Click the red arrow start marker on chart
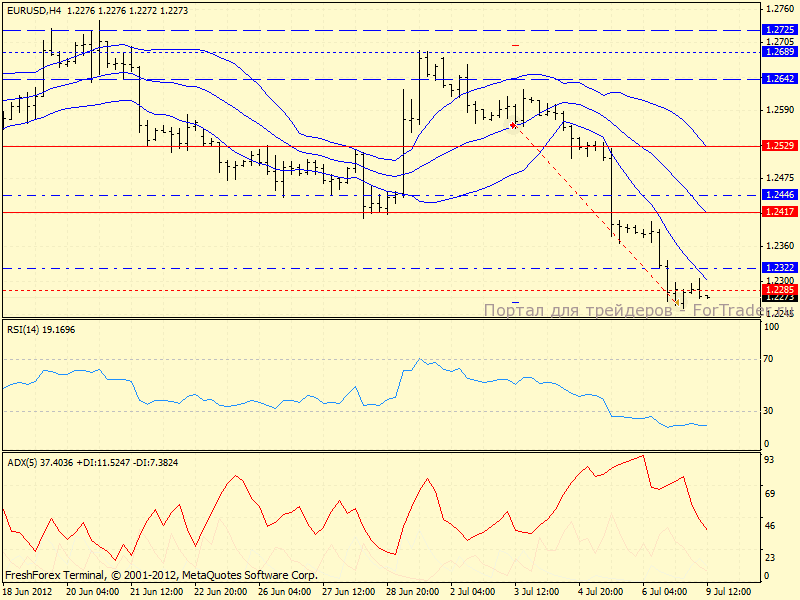The height and width of the screenshot is (600, 800). 513,125
